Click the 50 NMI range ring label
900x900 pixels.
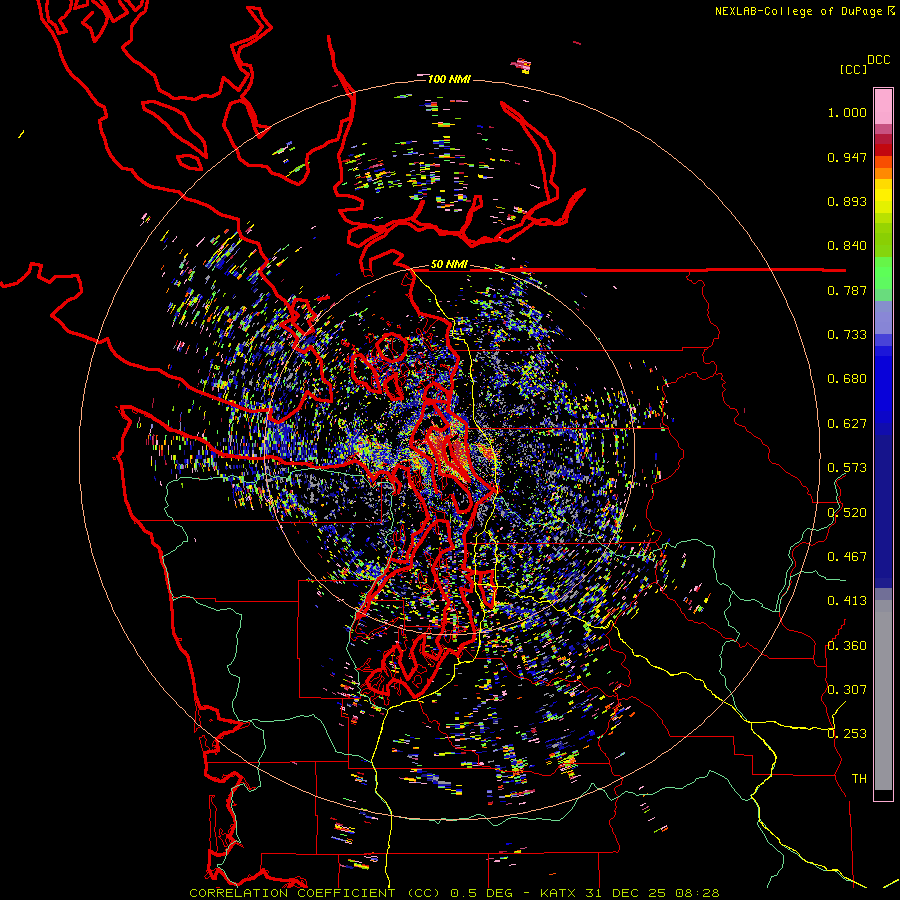[x=449, y=264]
